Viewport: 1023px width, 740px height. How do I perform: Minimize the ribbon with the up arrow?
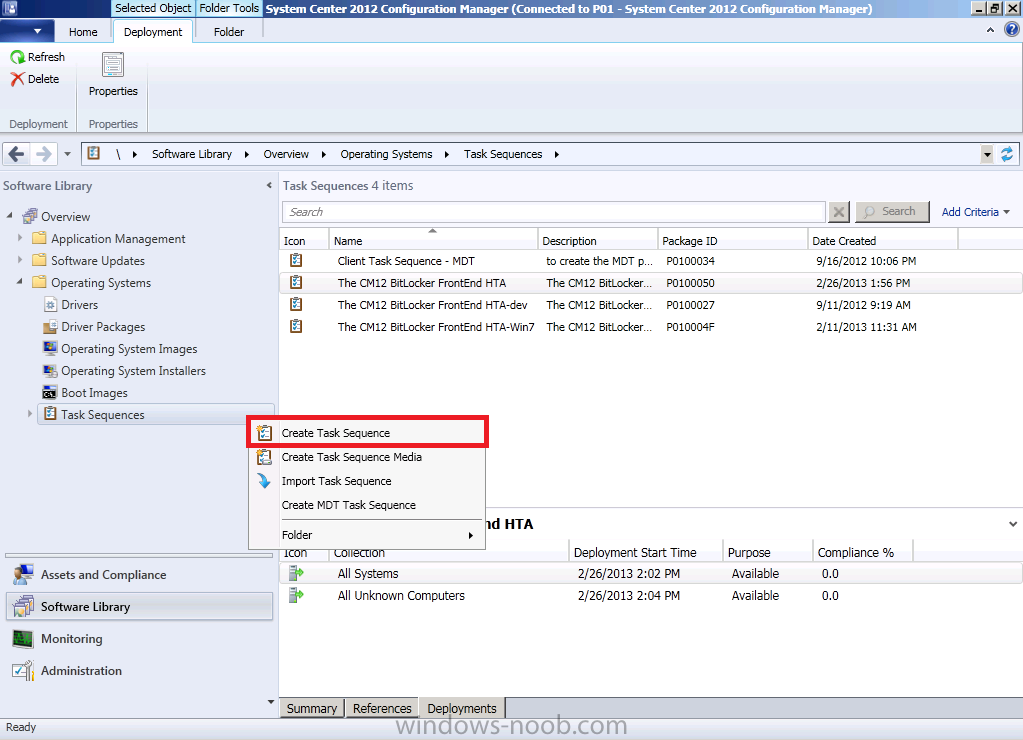pos(990,30)
